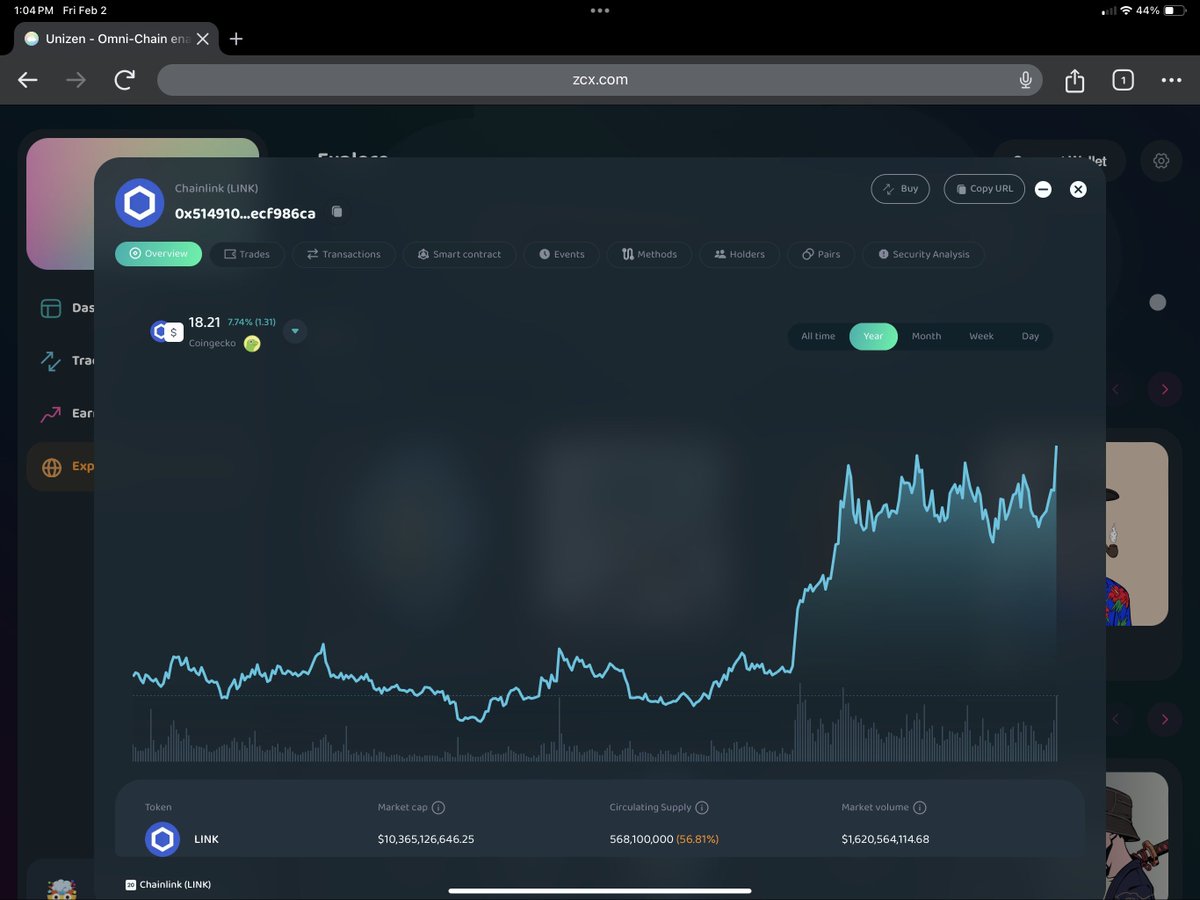Reload the zcx.com page
The height and width of the screenshot is (900, 1200).
point(124,80)
